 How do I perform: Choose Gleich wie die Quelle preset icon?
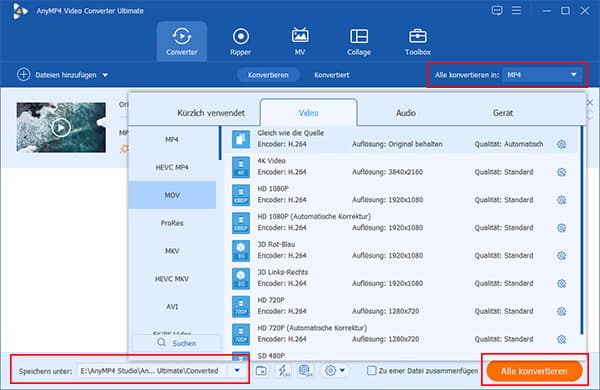pos(241,139)
